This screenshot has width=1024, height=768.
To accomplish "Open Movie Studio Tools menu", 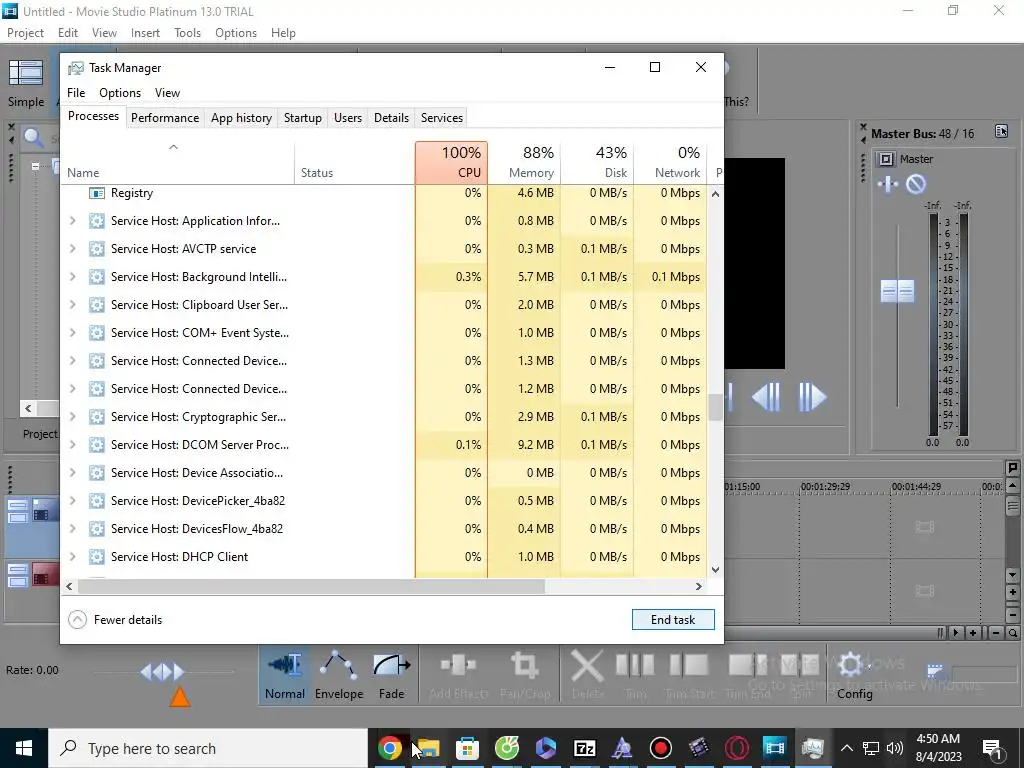I will (187, 33).
